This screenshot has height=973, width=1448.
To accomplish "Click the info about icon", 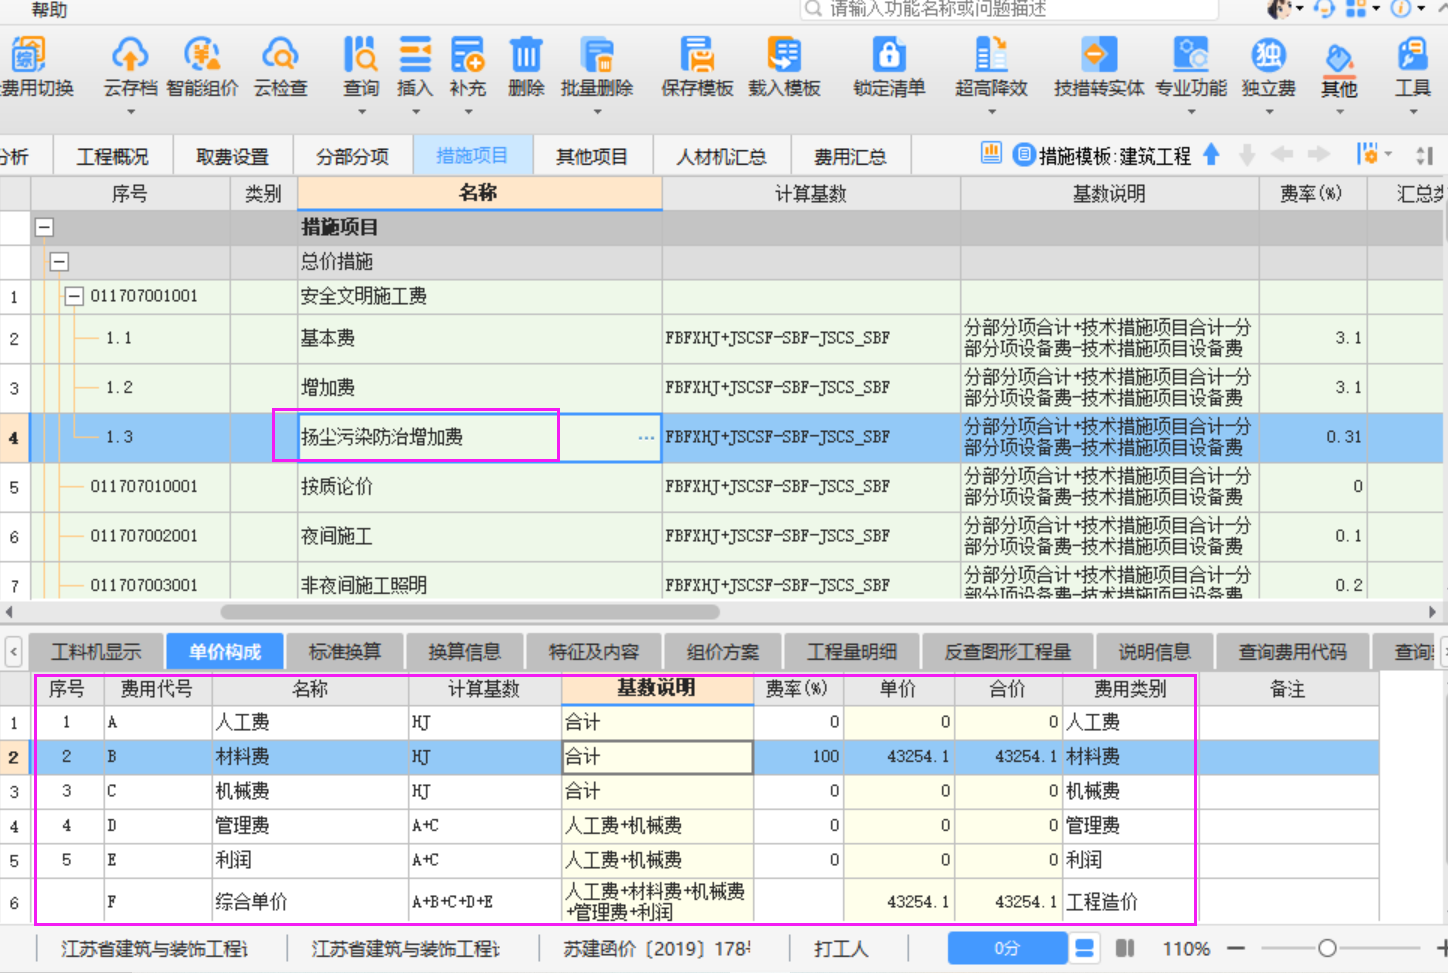I will point(1401,9).
